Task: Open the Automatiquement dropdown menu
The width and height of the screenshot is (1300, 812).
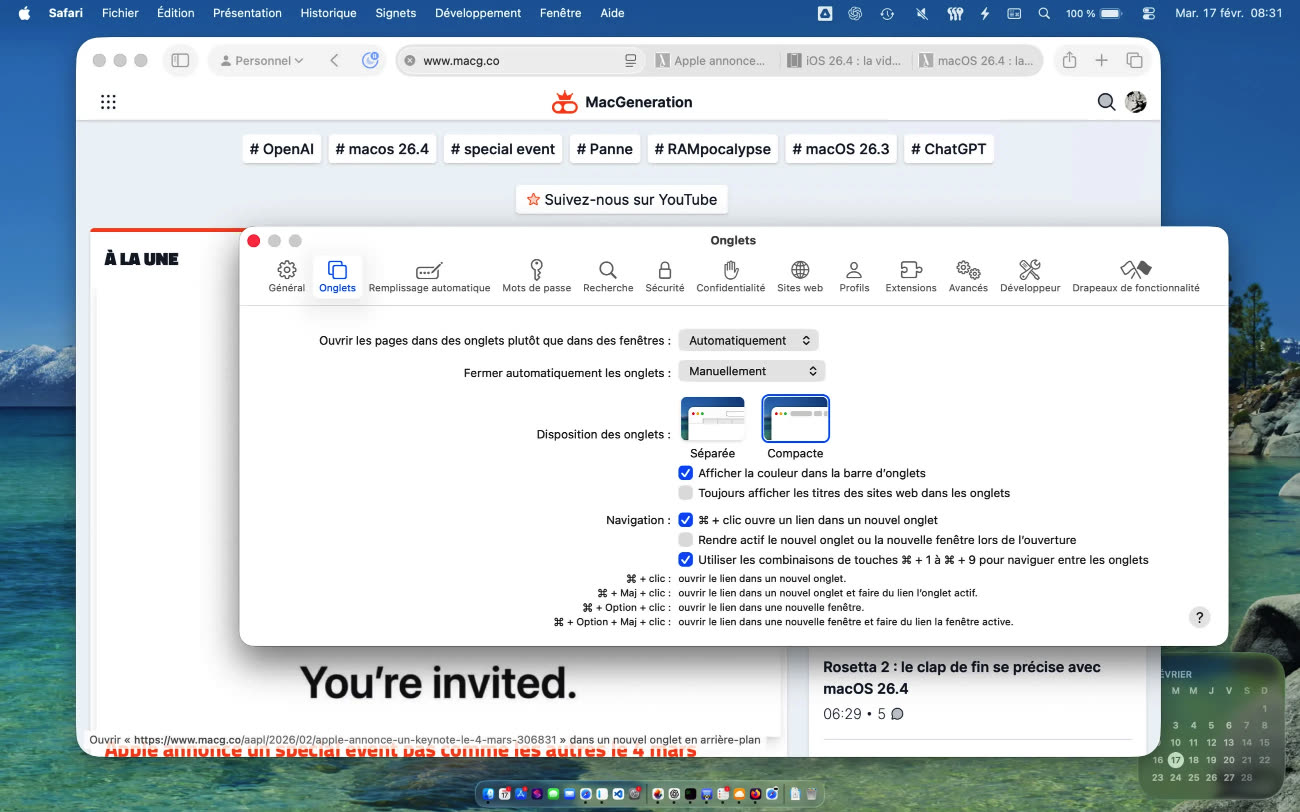Action: coord(748,341)
